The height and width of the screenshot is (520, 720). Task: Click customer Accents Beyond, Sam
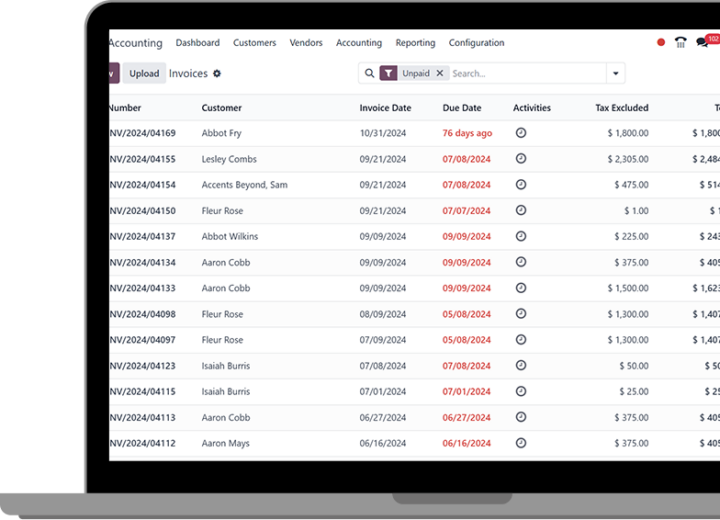click(x=244, y=185)
